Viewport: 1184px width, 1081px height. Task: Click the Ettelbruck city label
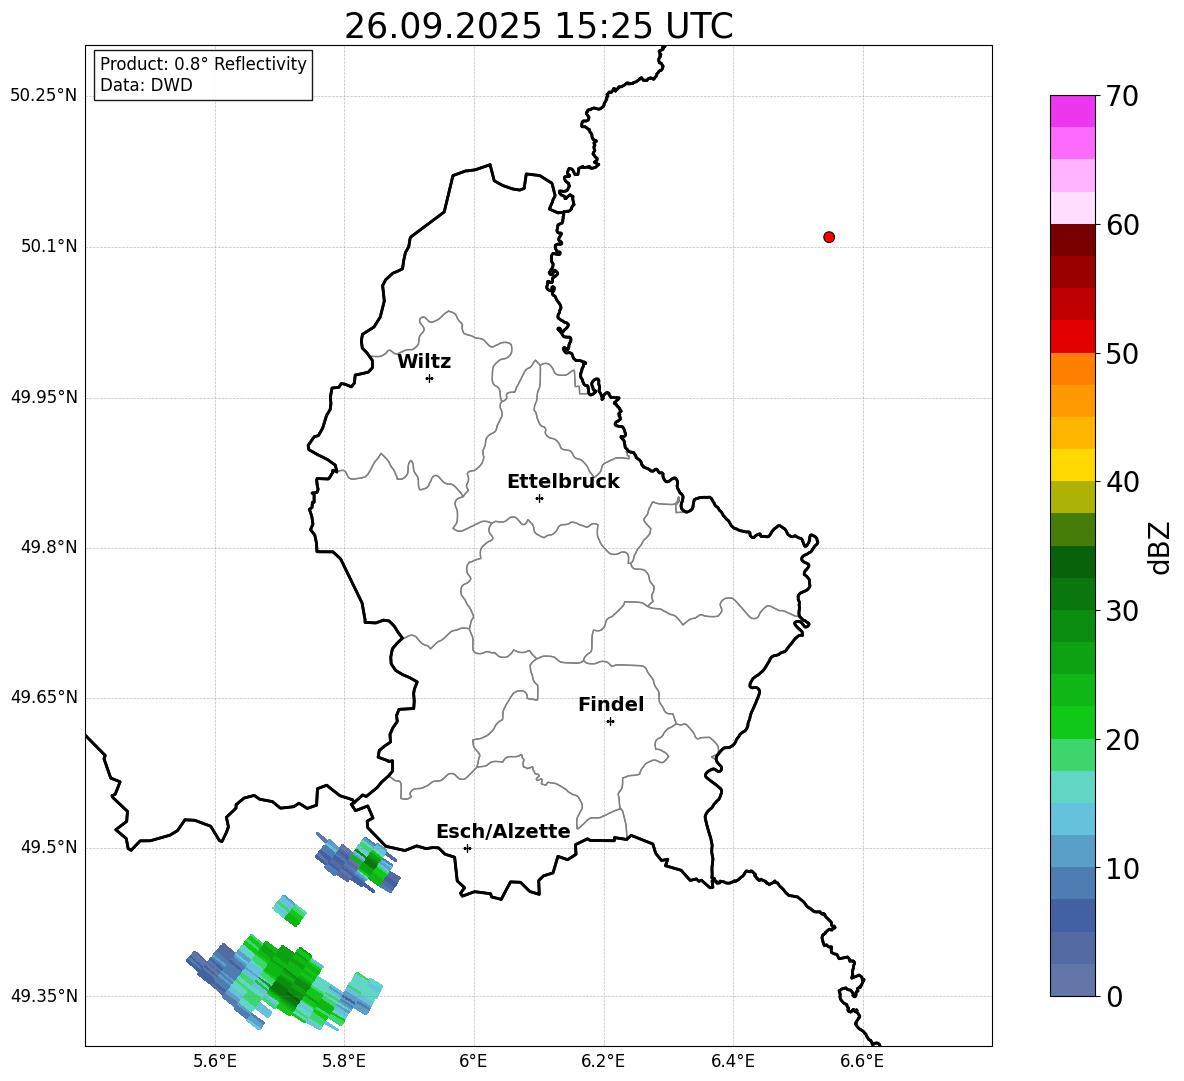click(x=563, y=482)
